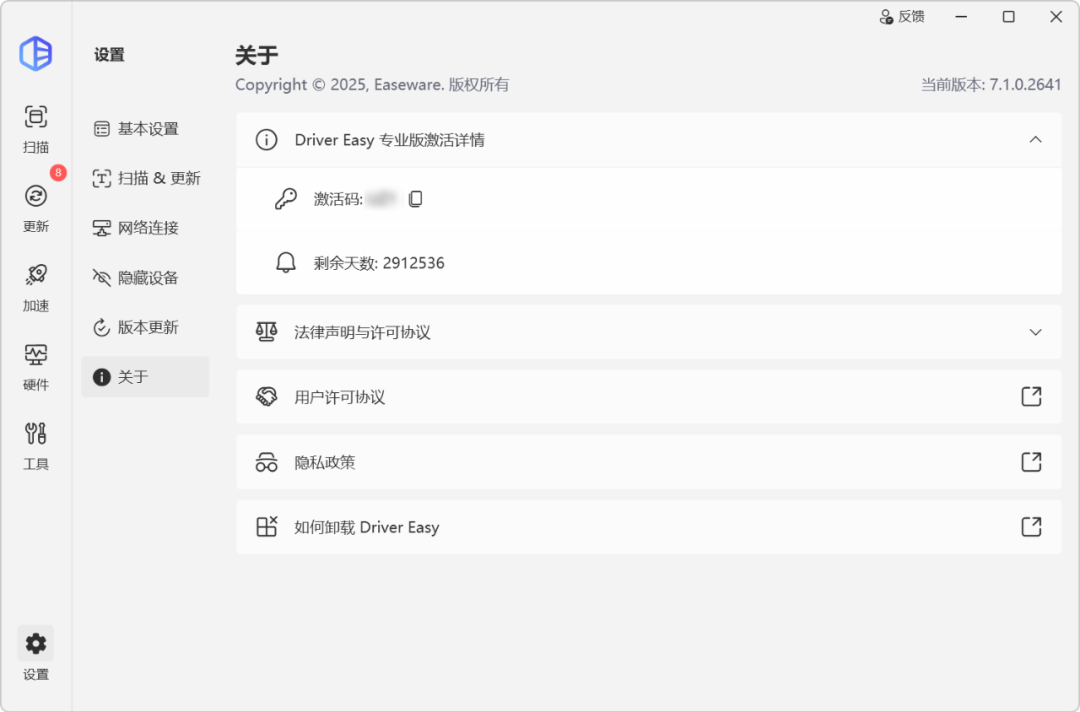Open 如何卸载 Driver Easy external link icon
Screen dimensions: 1080x712
click(x=1031, y=527)
